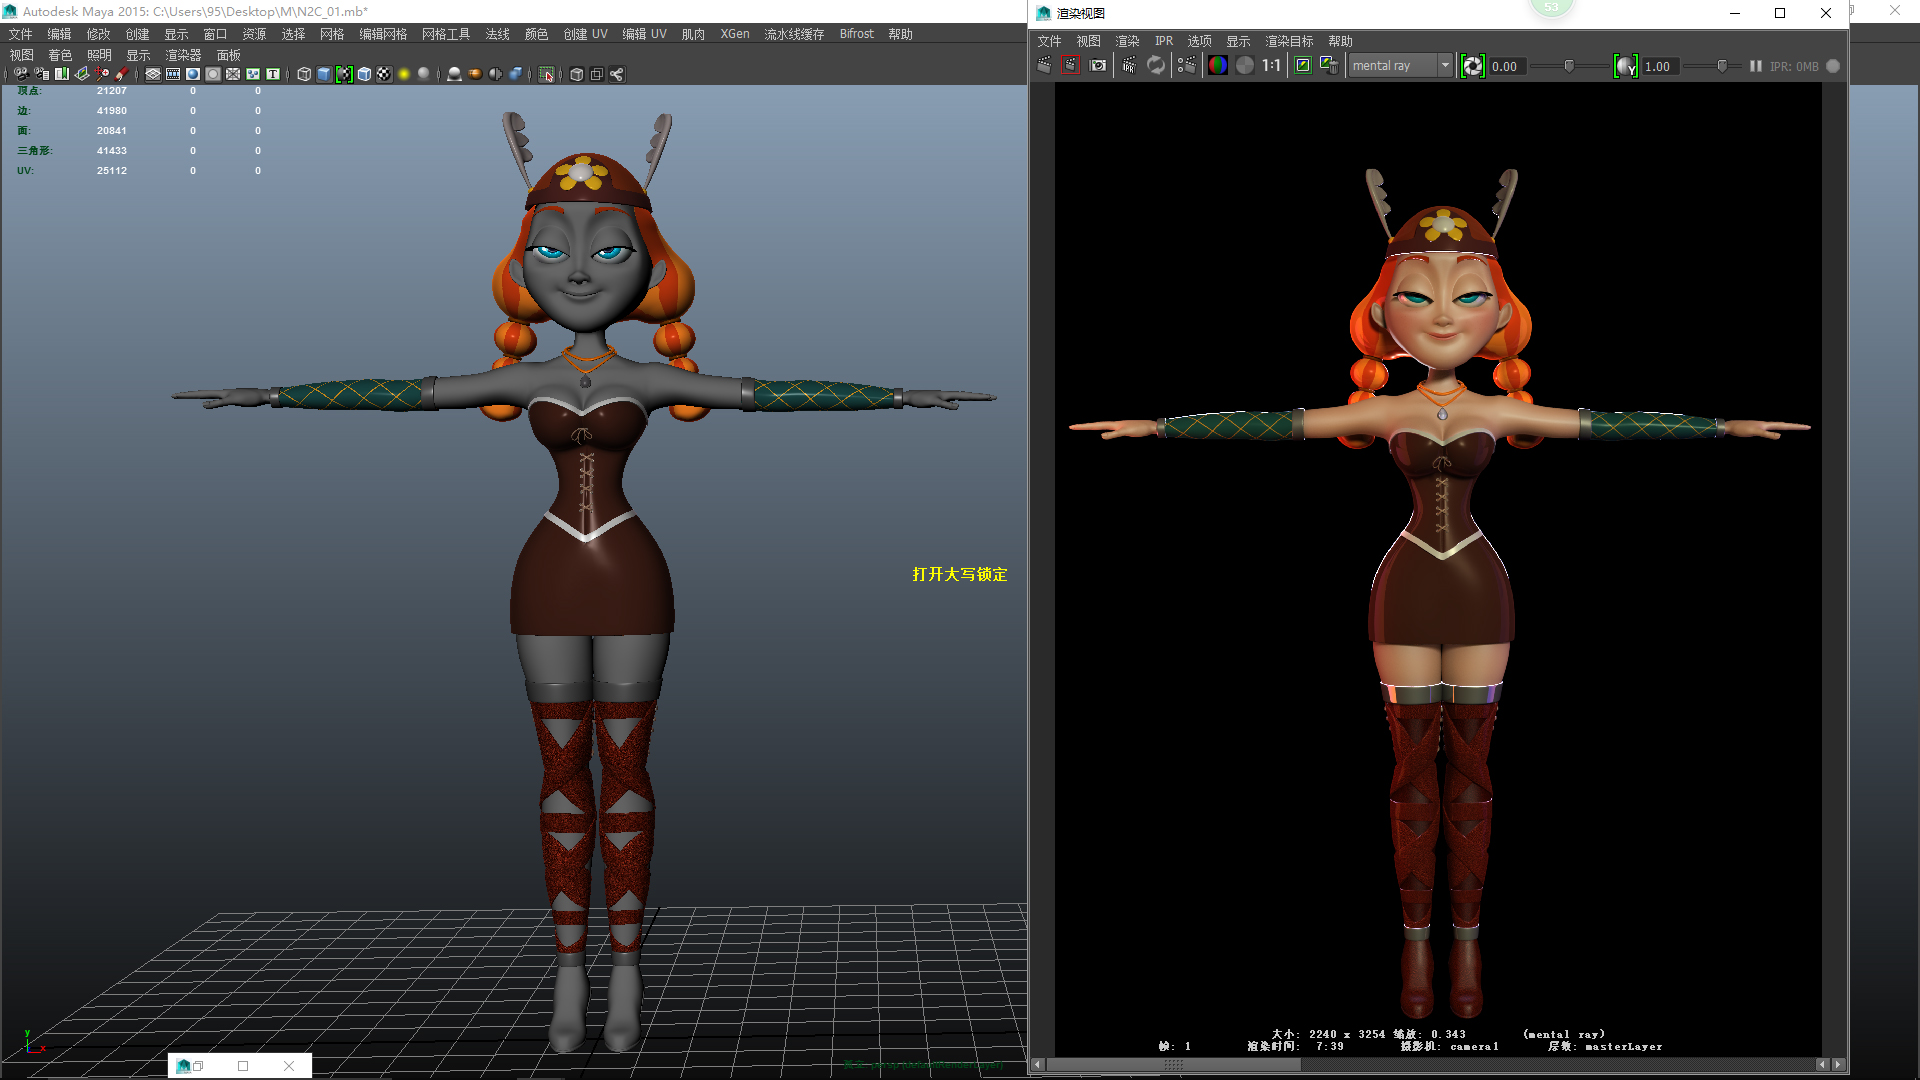Open the viewport 渲染器 panel menu
Viewport: 1920px width, 1080px height.
(183, 55)
